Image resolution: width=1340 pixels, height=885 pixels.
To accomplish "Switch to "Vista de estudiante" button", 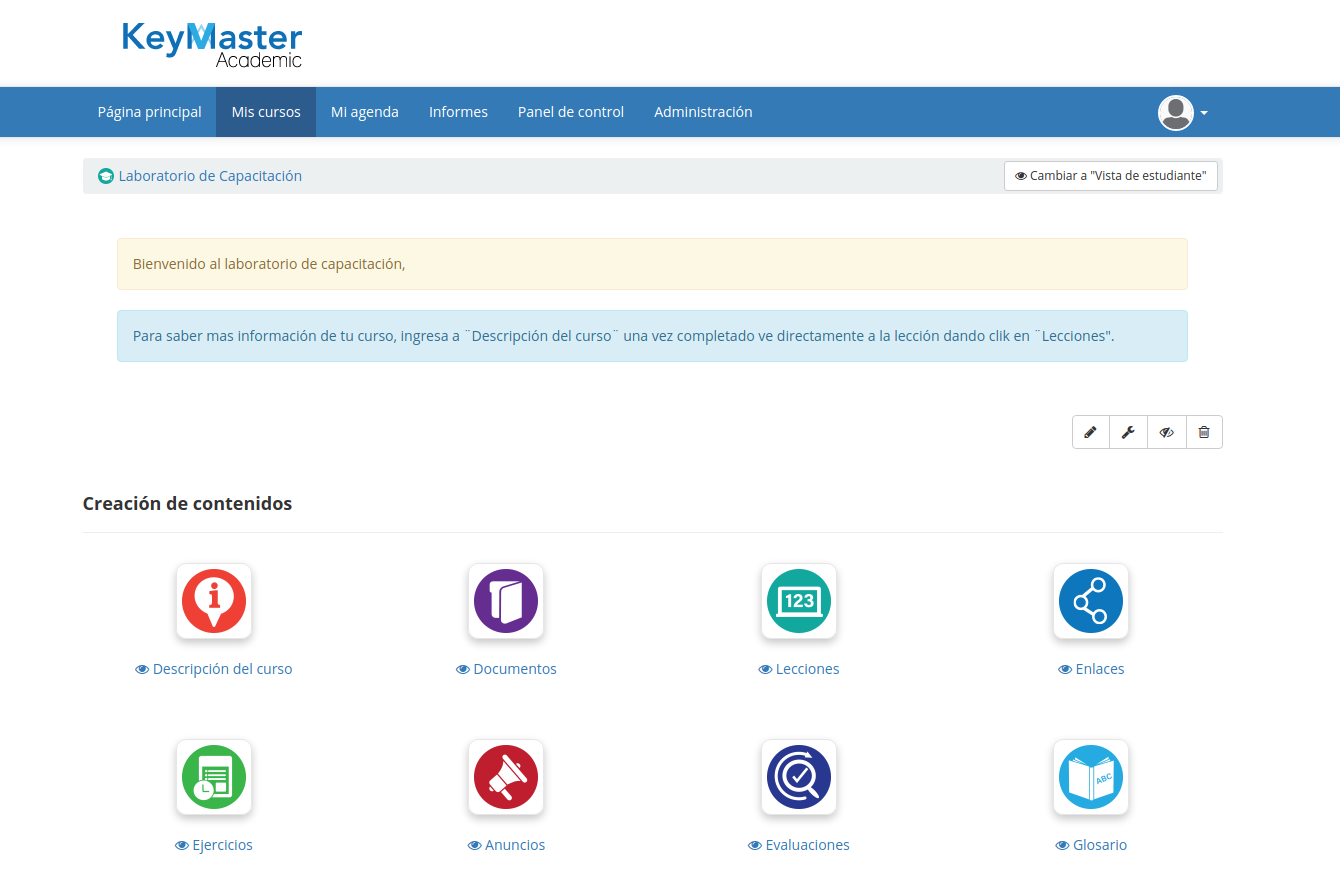I will tap(1111, 176).
